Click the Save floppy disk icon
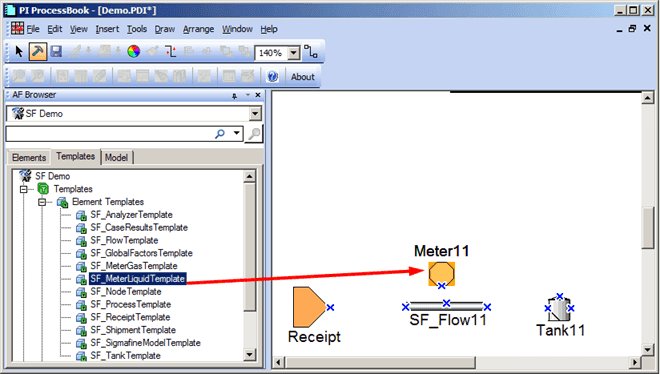 [56, 52]
